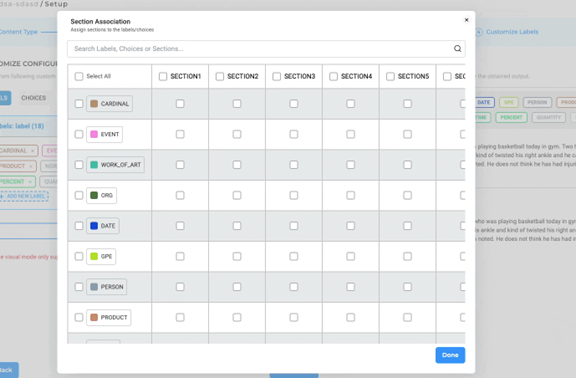The width and height of the screenshot is (576, 378).
Task: Switch to the CHOICES tab
Action: pos(33,98)
